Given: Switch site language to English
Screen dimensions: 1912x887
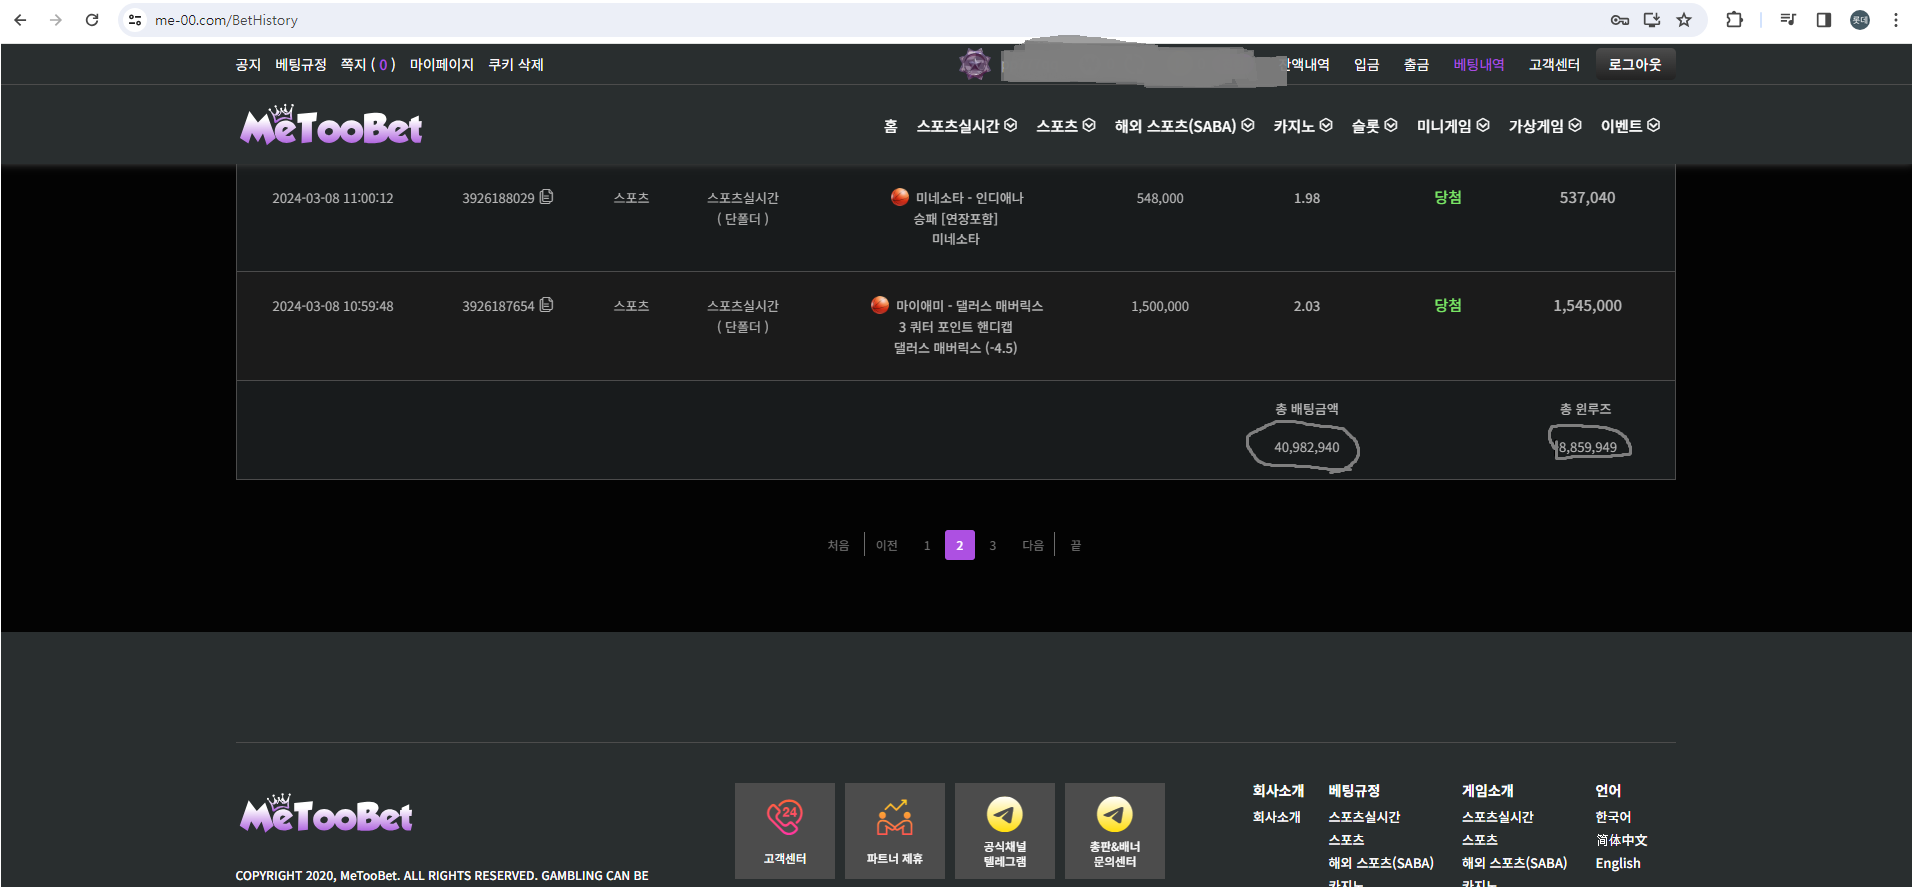Looking at the screenshot, I should [x=1617, y=863].
